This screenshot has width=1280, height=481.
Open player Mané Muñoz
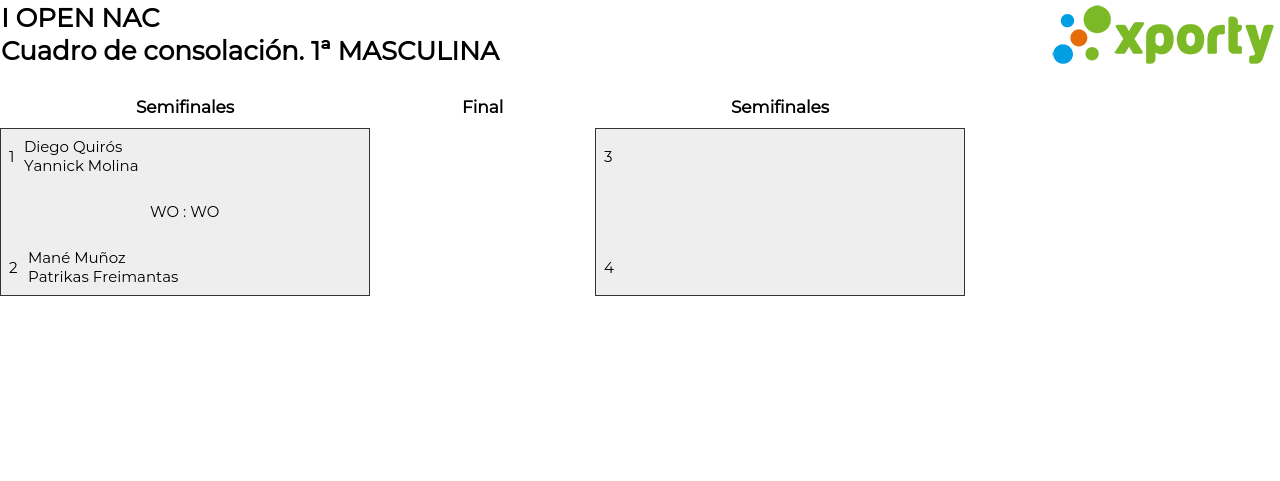pyautogui.click(x=77, y=258)
